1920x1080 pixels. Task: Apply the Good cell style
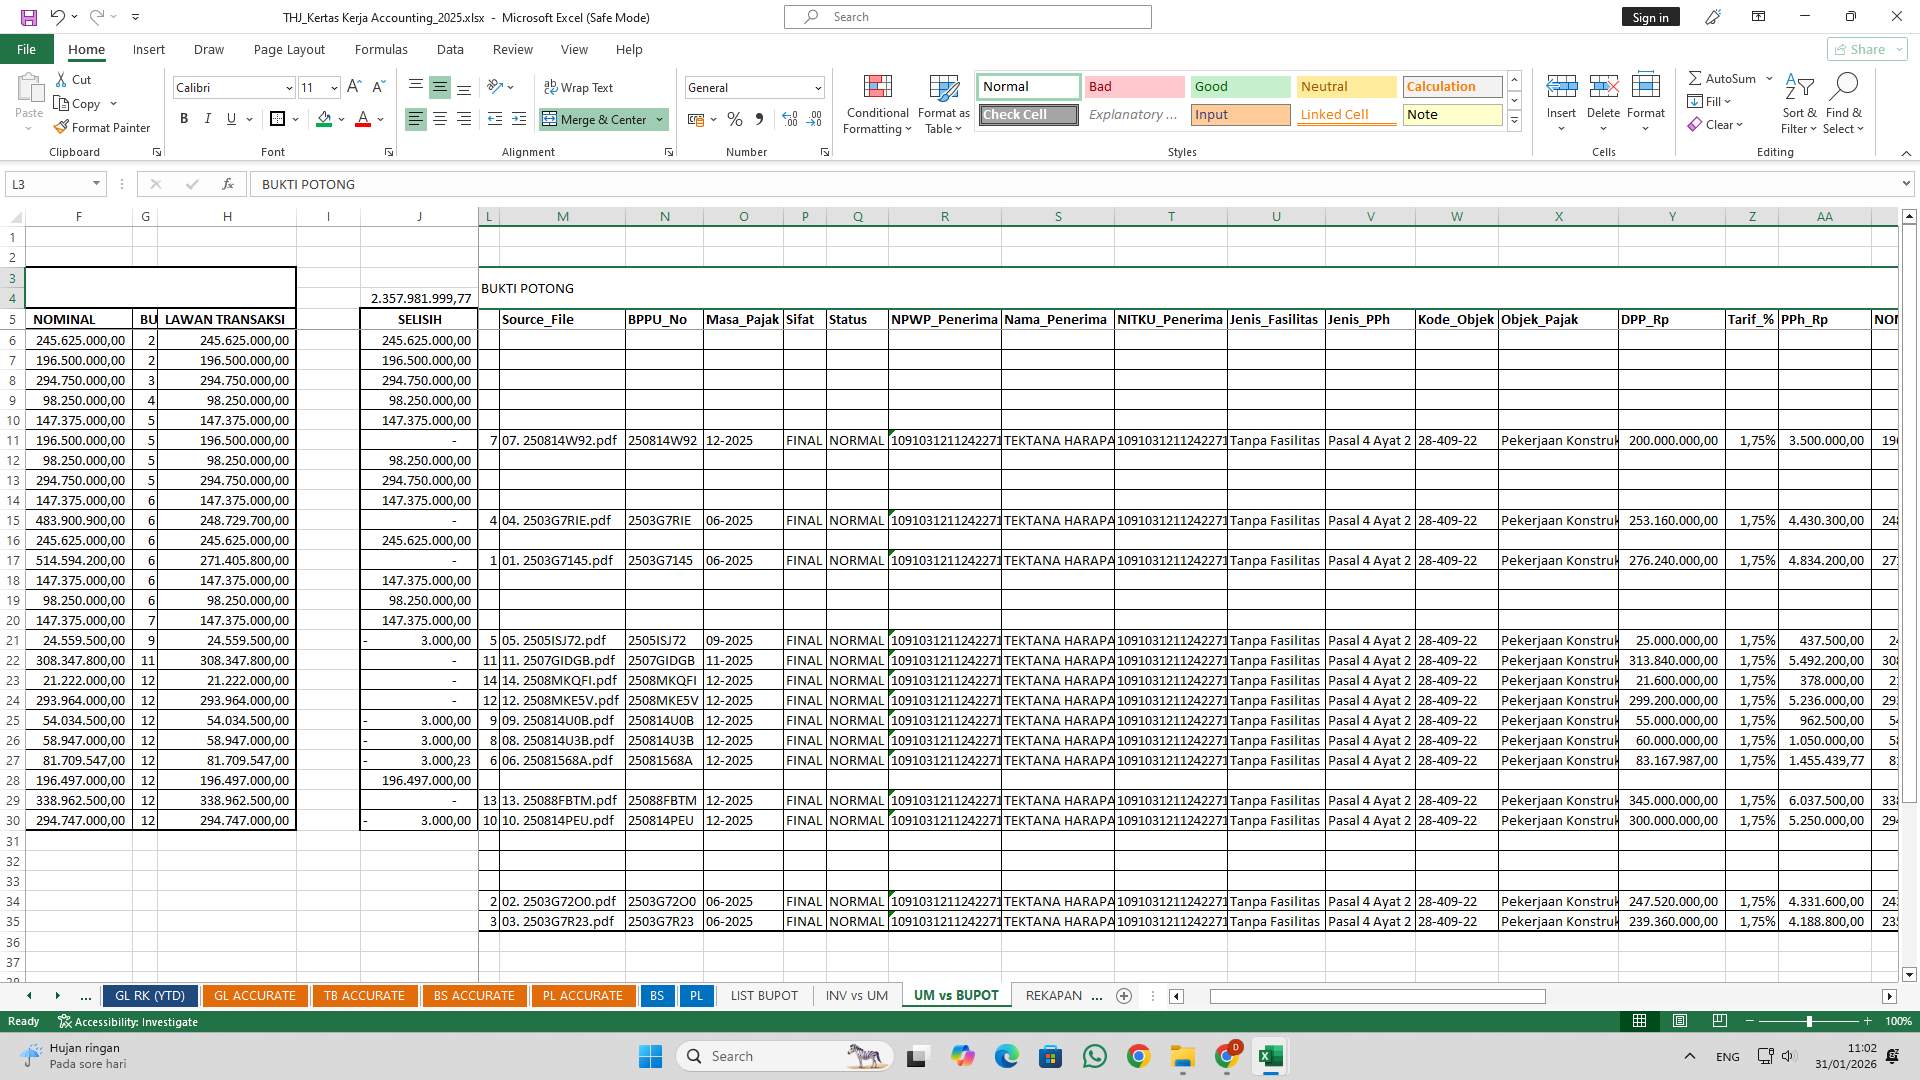point(1239,87)
